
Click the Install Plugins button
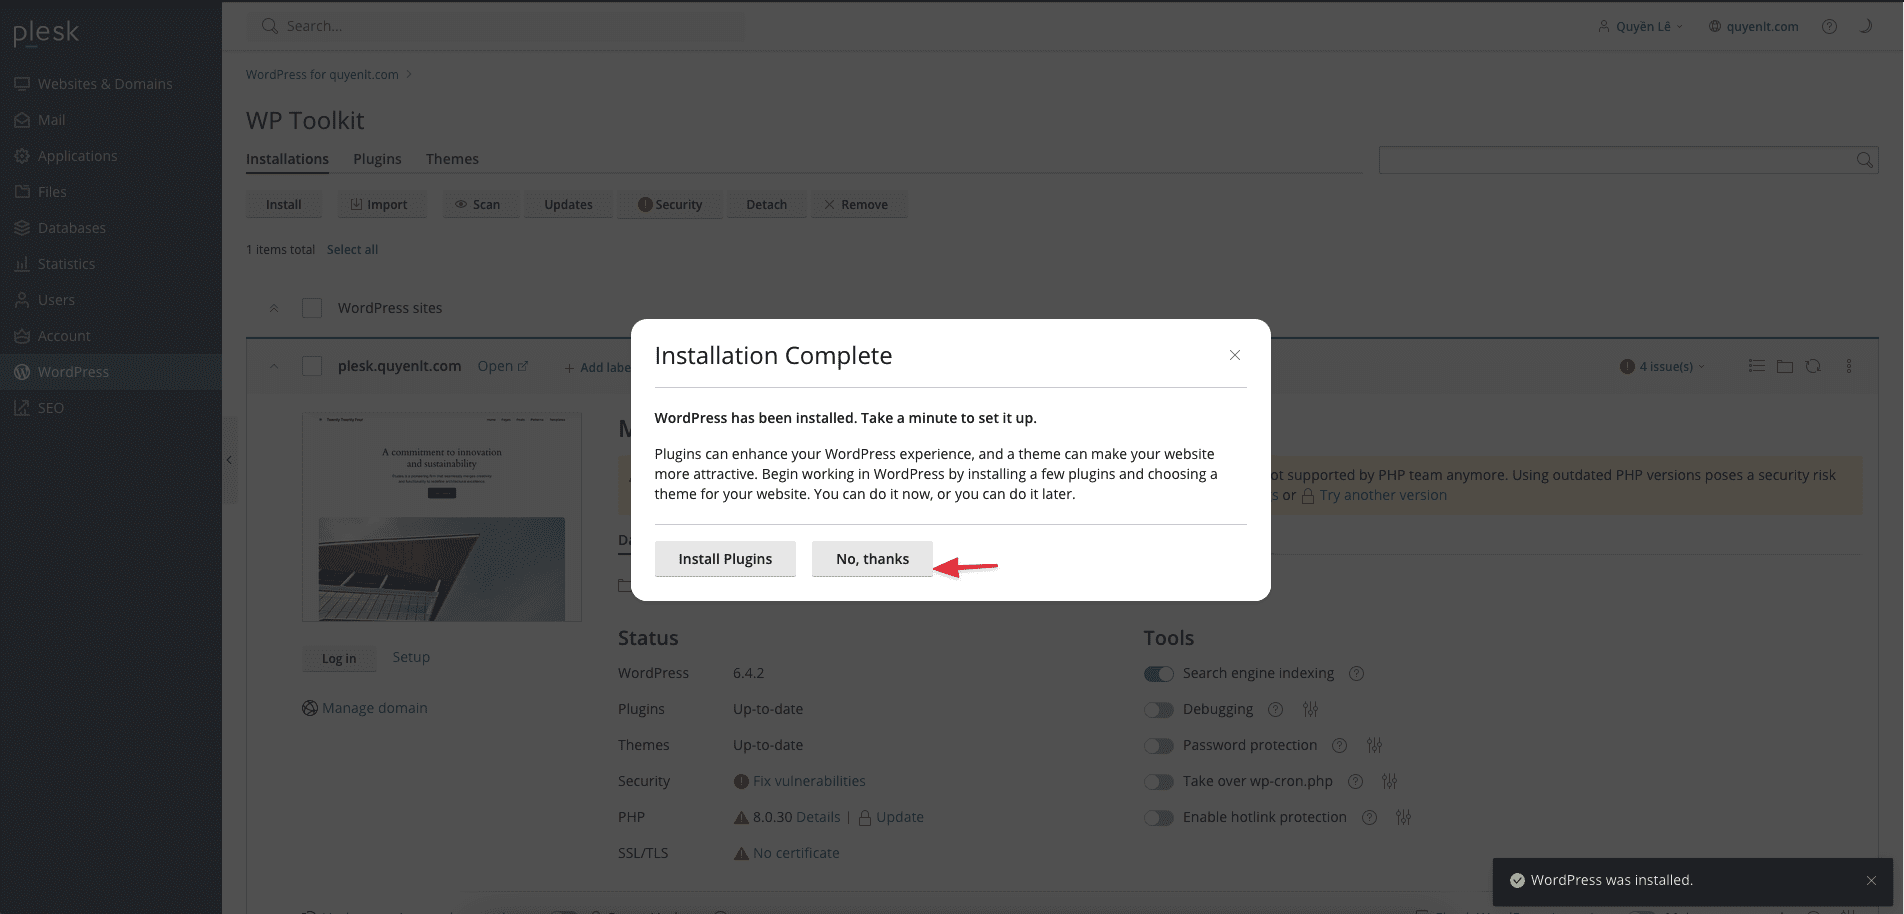click(x=725, y=559)
